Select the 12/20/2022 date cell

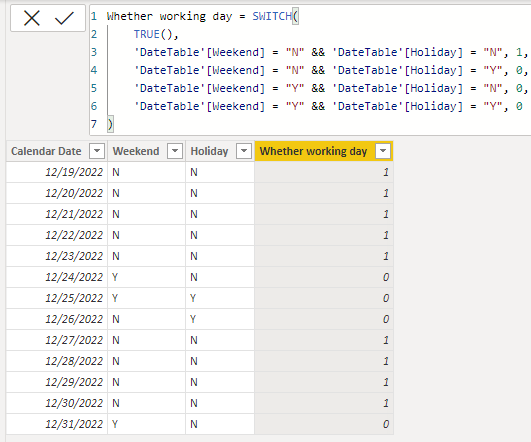[x=57, y=193]
